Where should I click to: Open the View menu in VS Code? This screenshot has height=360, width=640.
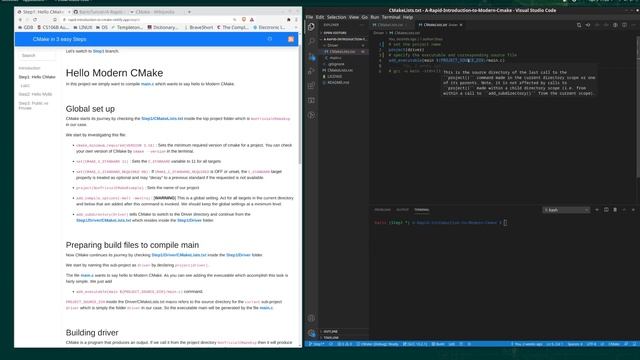coord(354,17)
